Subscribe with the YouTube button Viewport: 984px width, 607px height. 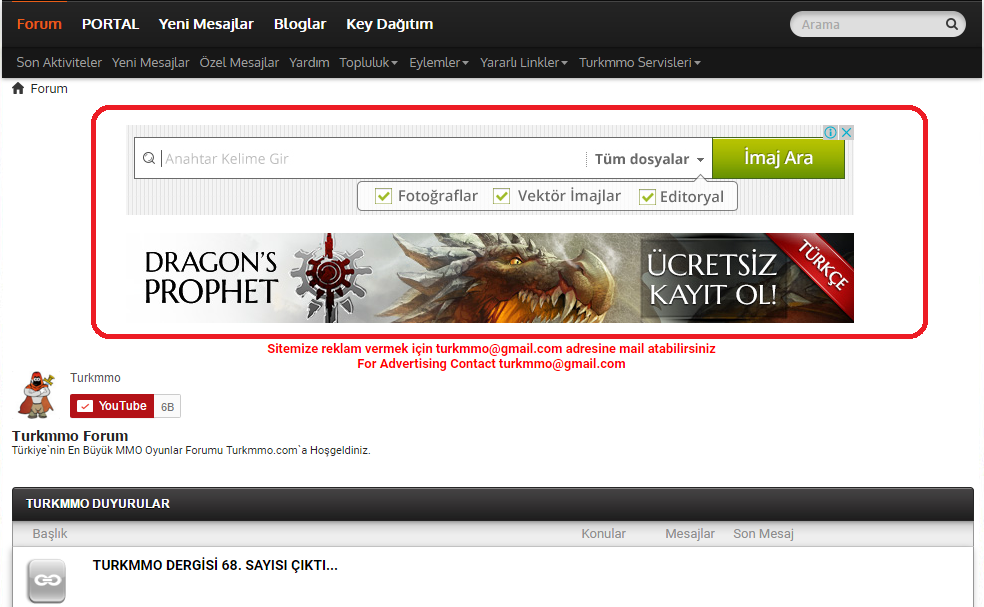(x=112, y=406)
